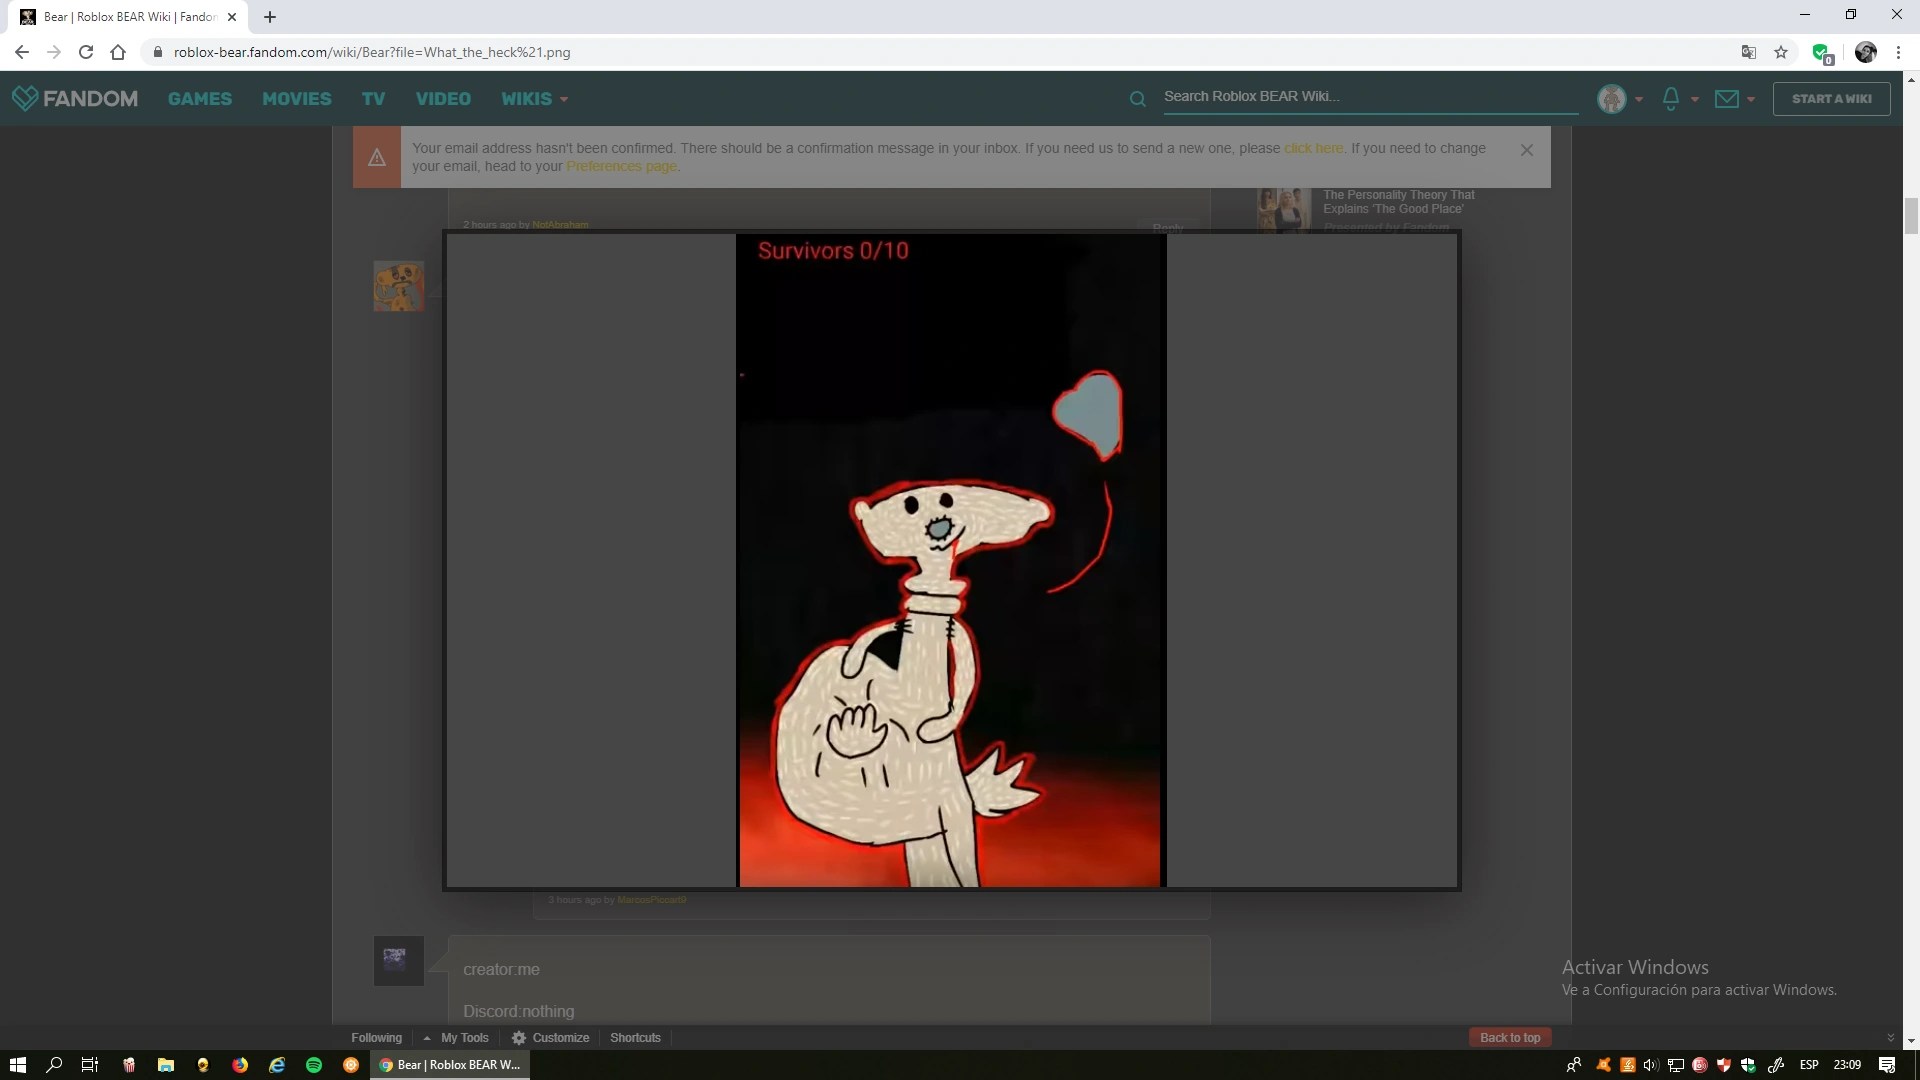Screen dimensions: 1920x1080
Task: Follow the 'click here' confirmation link
Action: 1313,148
